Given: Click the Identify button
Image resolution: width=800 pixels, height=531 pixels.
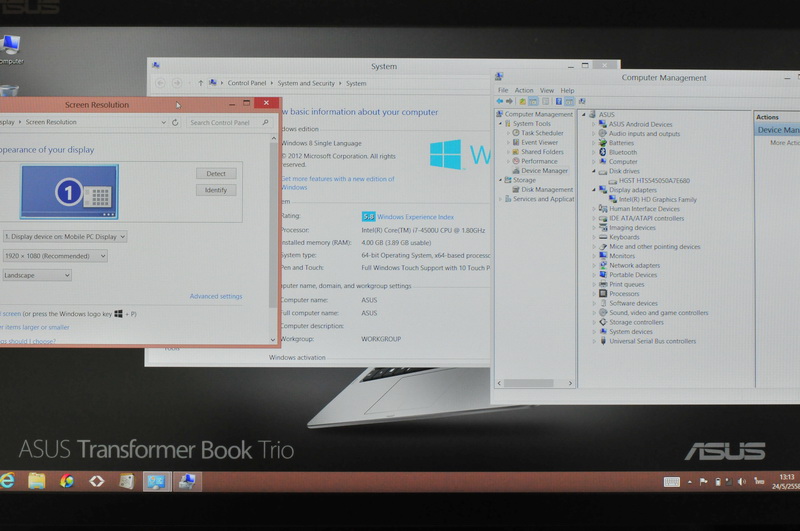Looking at the screenshot, I should 216,190.
